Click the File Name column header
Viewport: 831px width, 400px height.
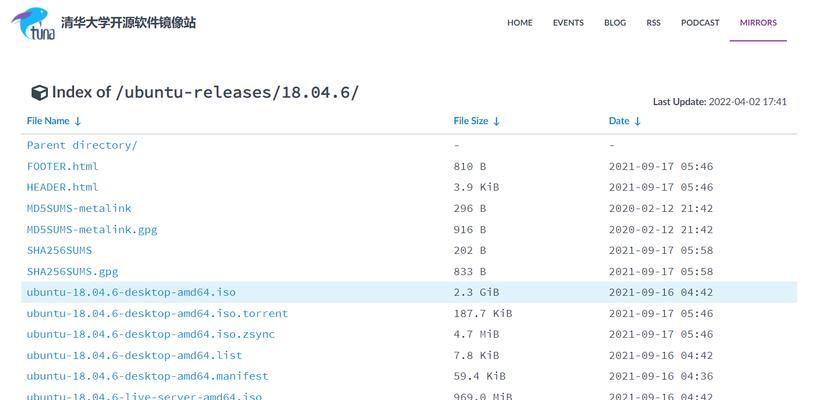click(x=48, y=121)
